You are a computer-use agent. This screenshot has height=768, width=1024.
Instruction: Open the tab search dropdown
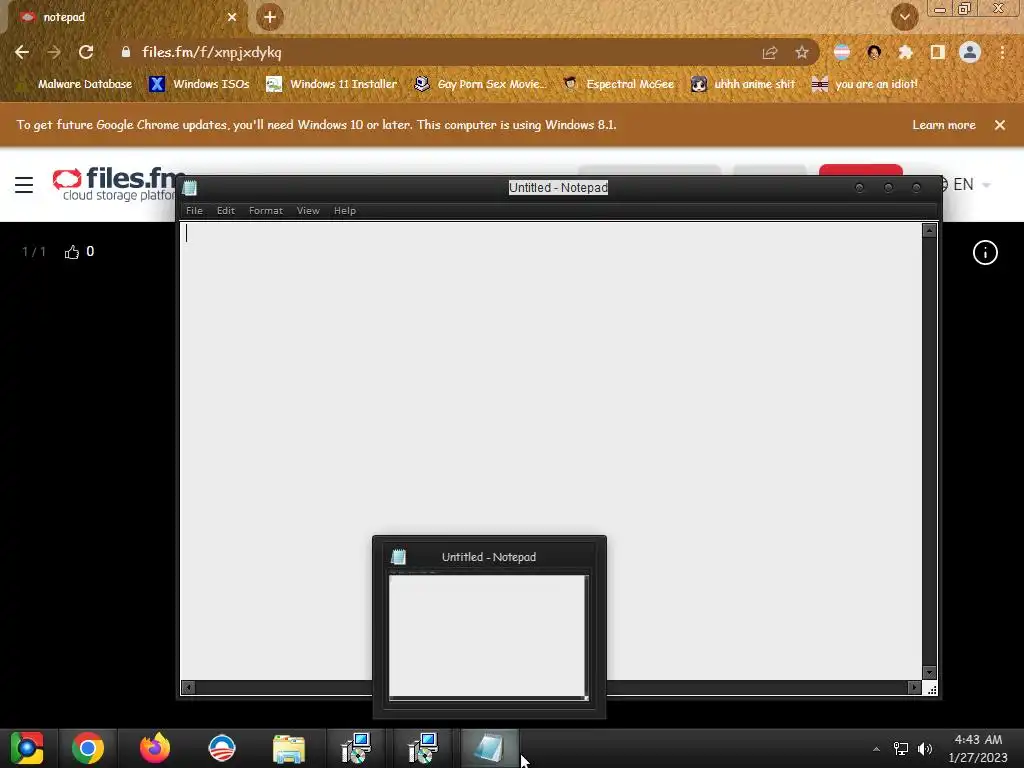[x=904, y=17]
